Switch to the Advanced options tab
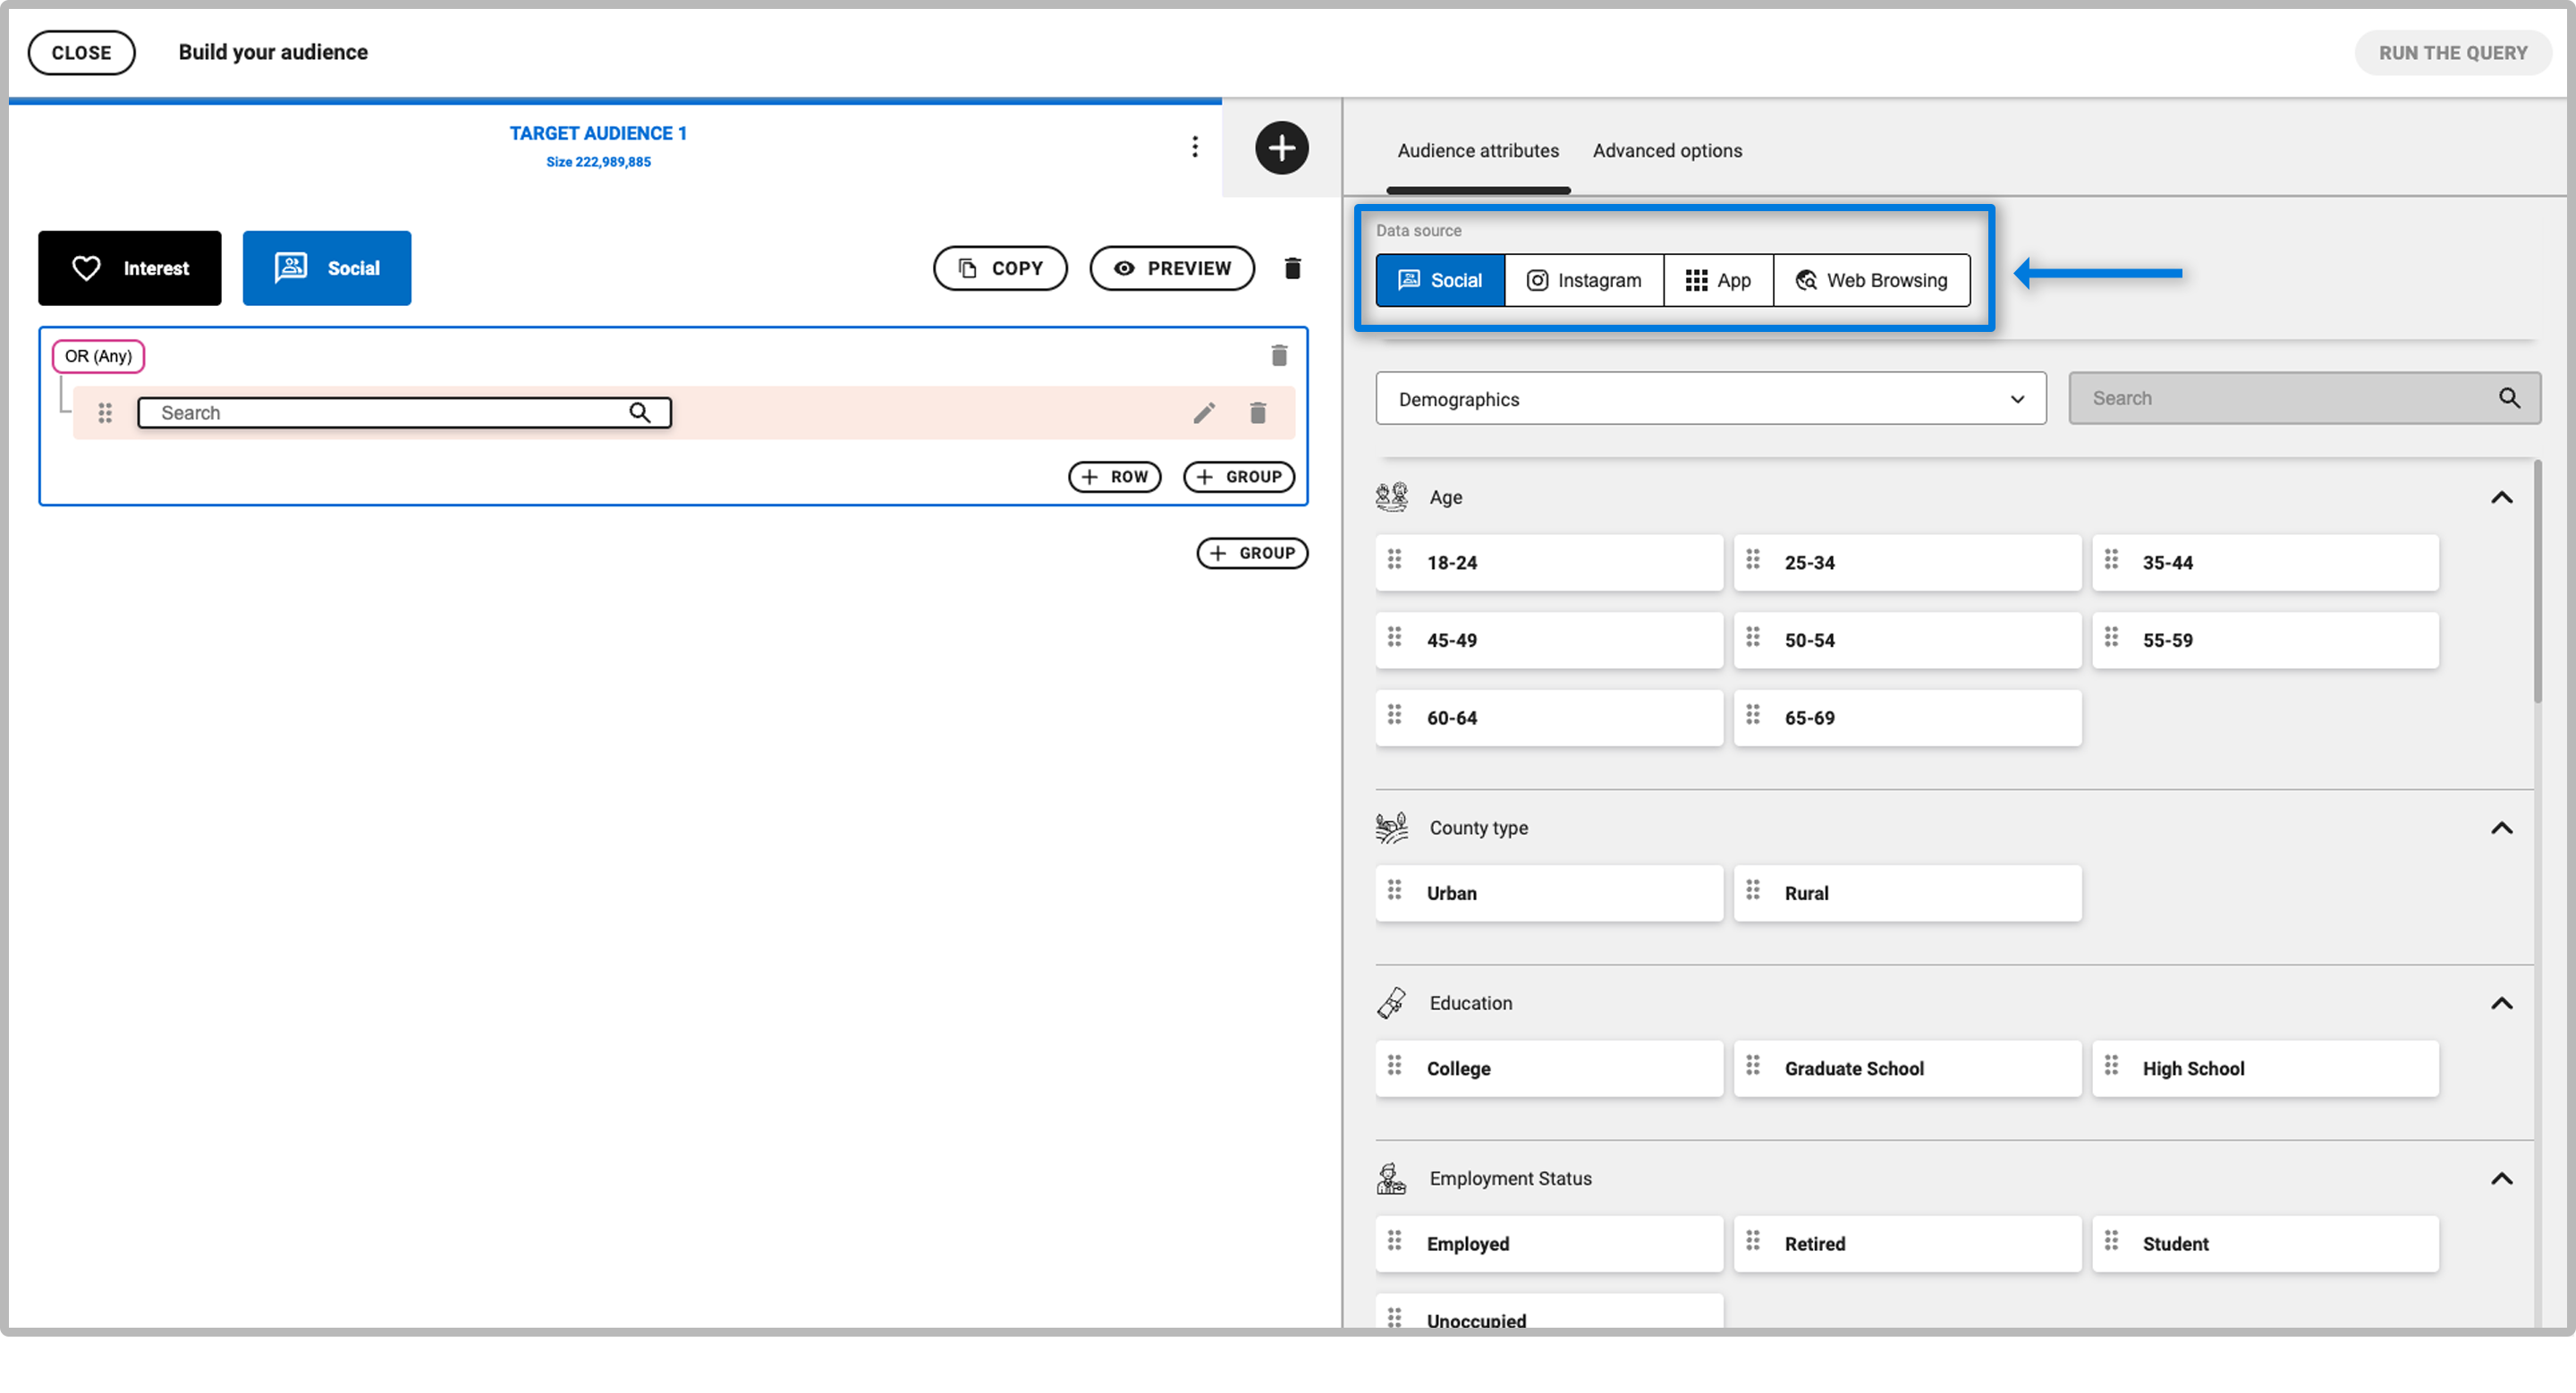 1666,151
